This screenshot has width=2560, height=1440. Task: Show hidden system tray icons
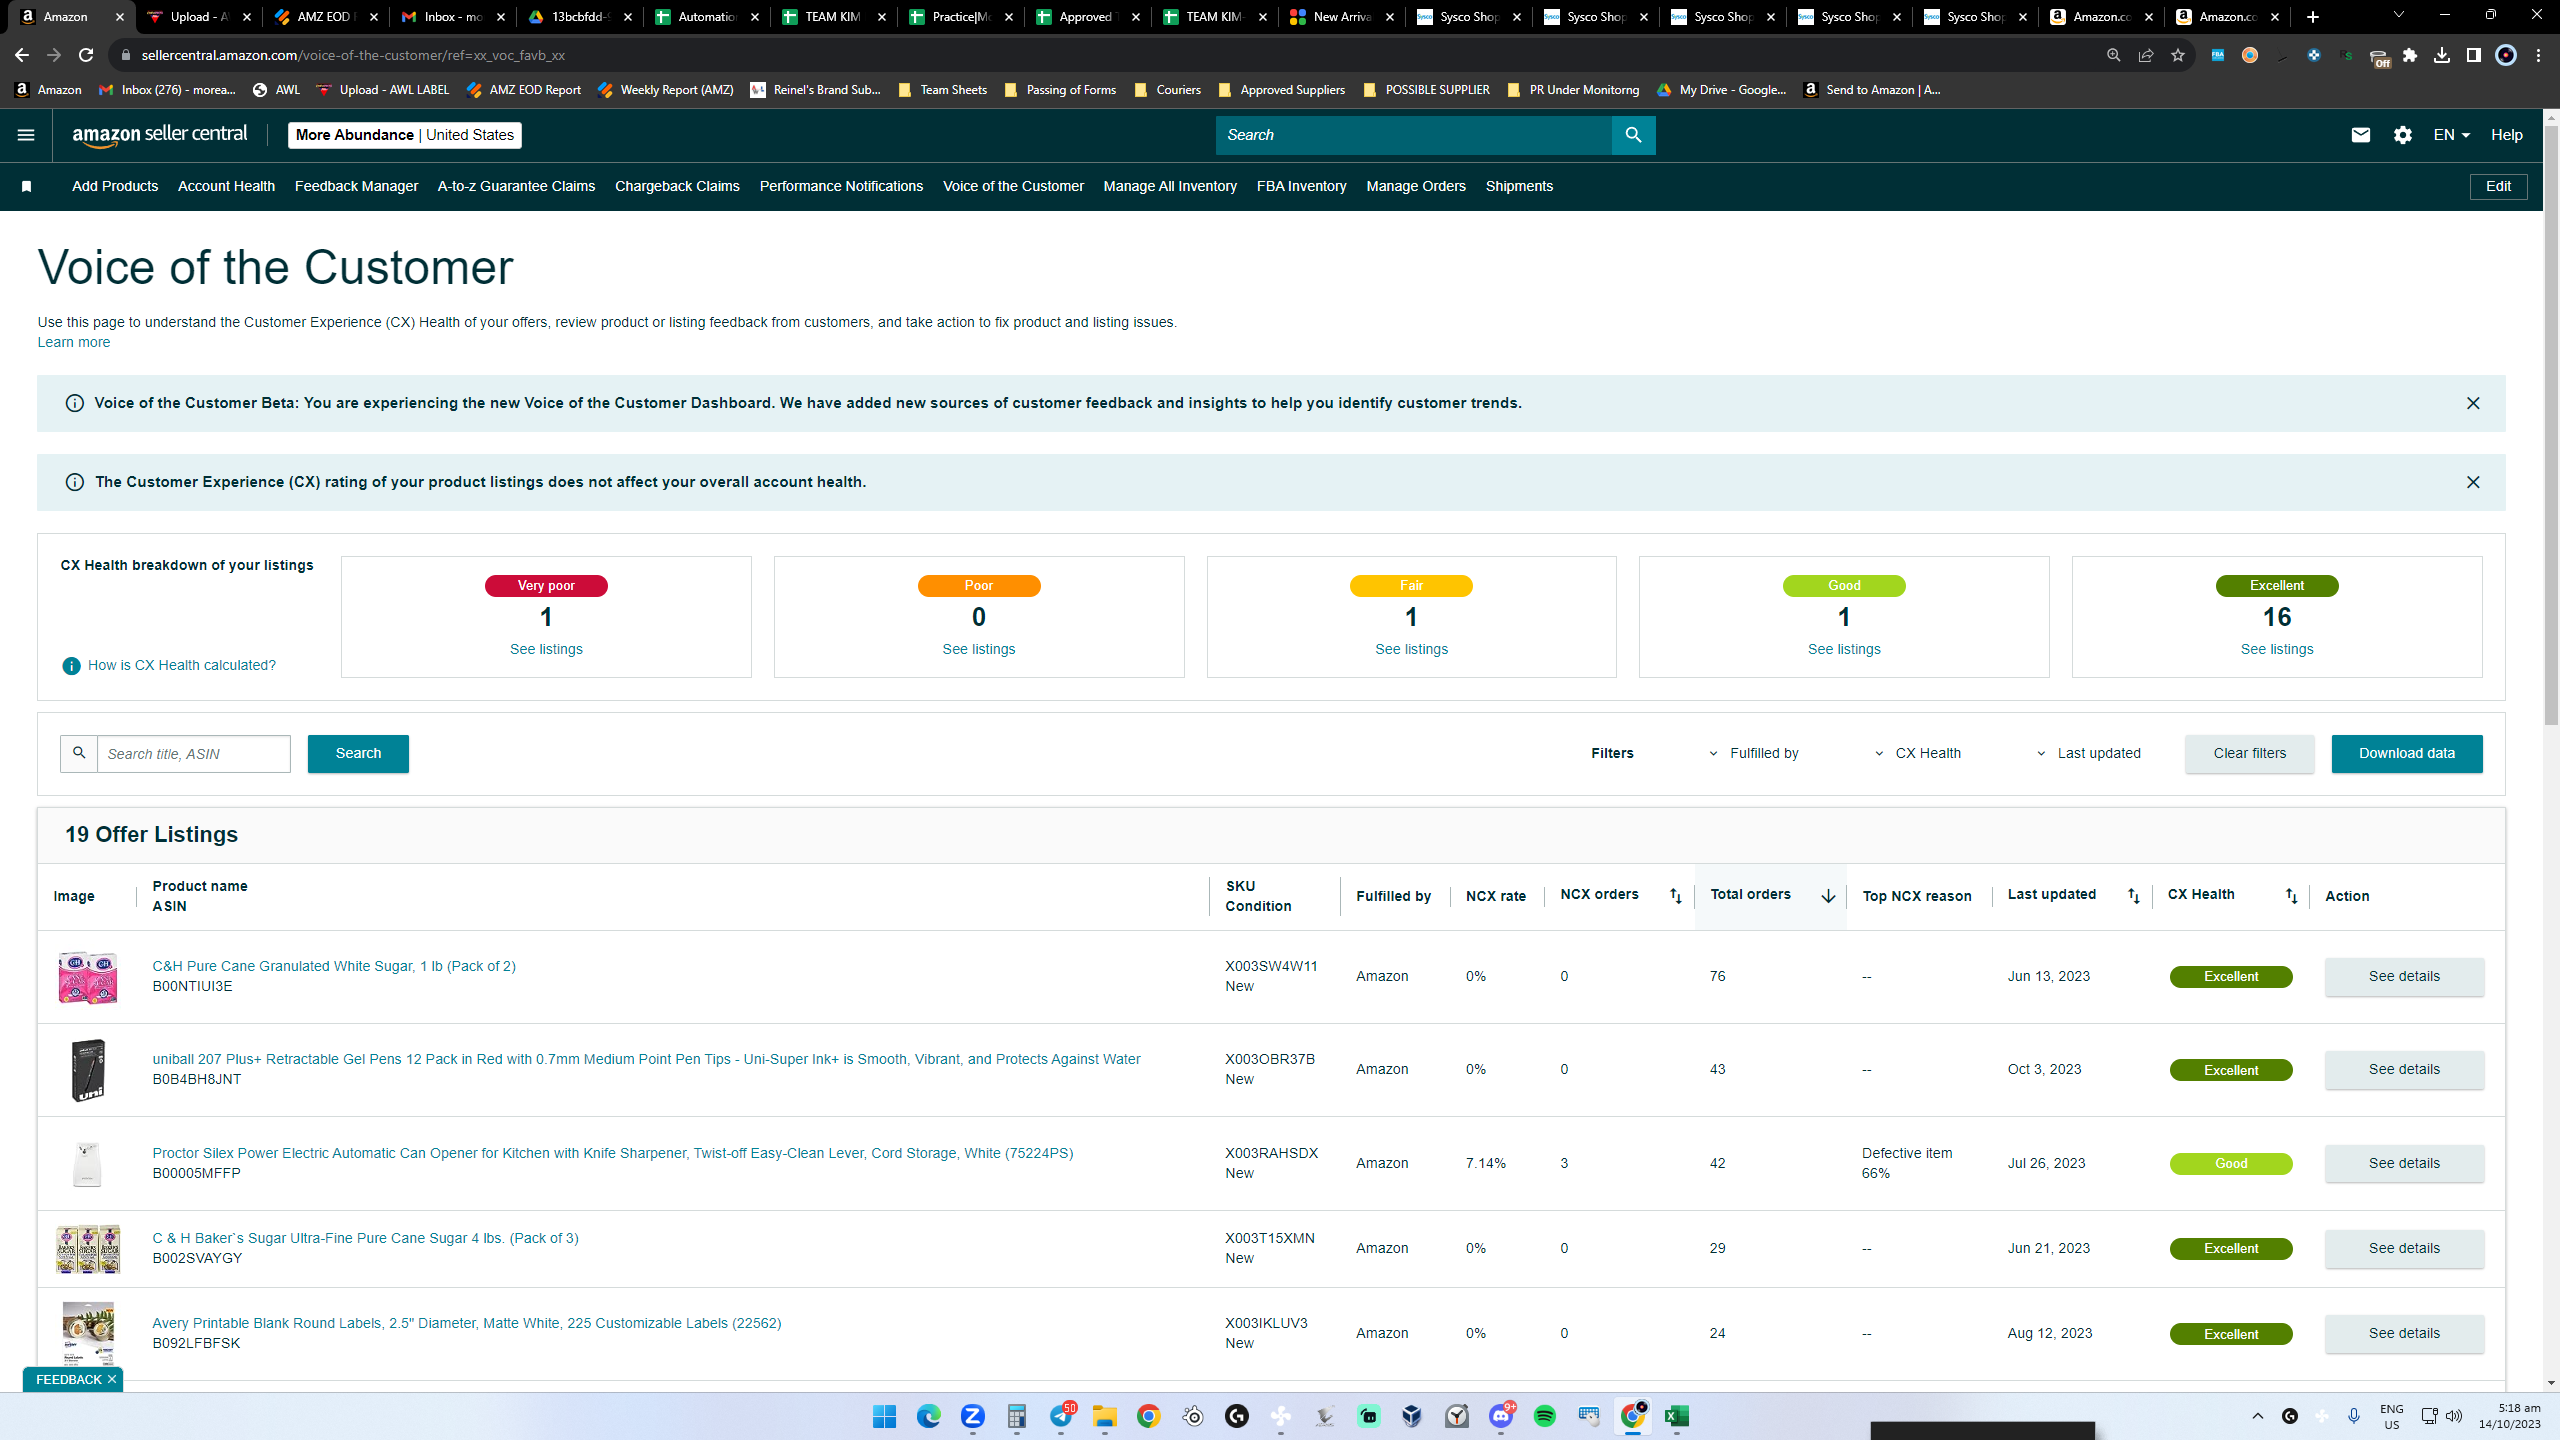[2258, 1416]
